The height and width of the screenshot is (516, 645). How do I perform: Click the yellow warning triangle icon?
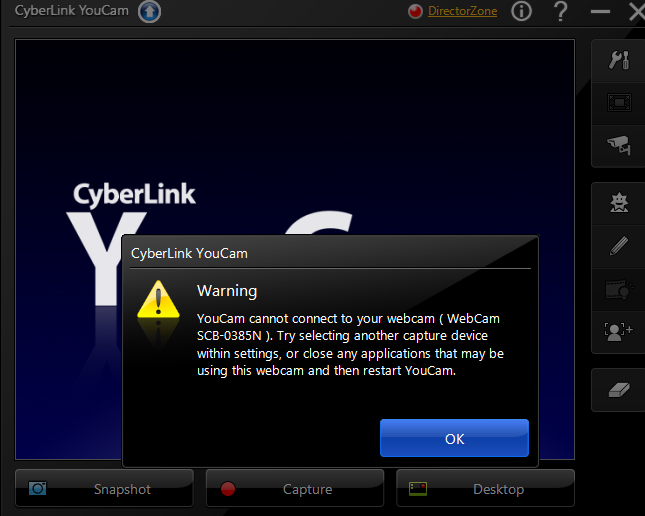pos(158,300)
